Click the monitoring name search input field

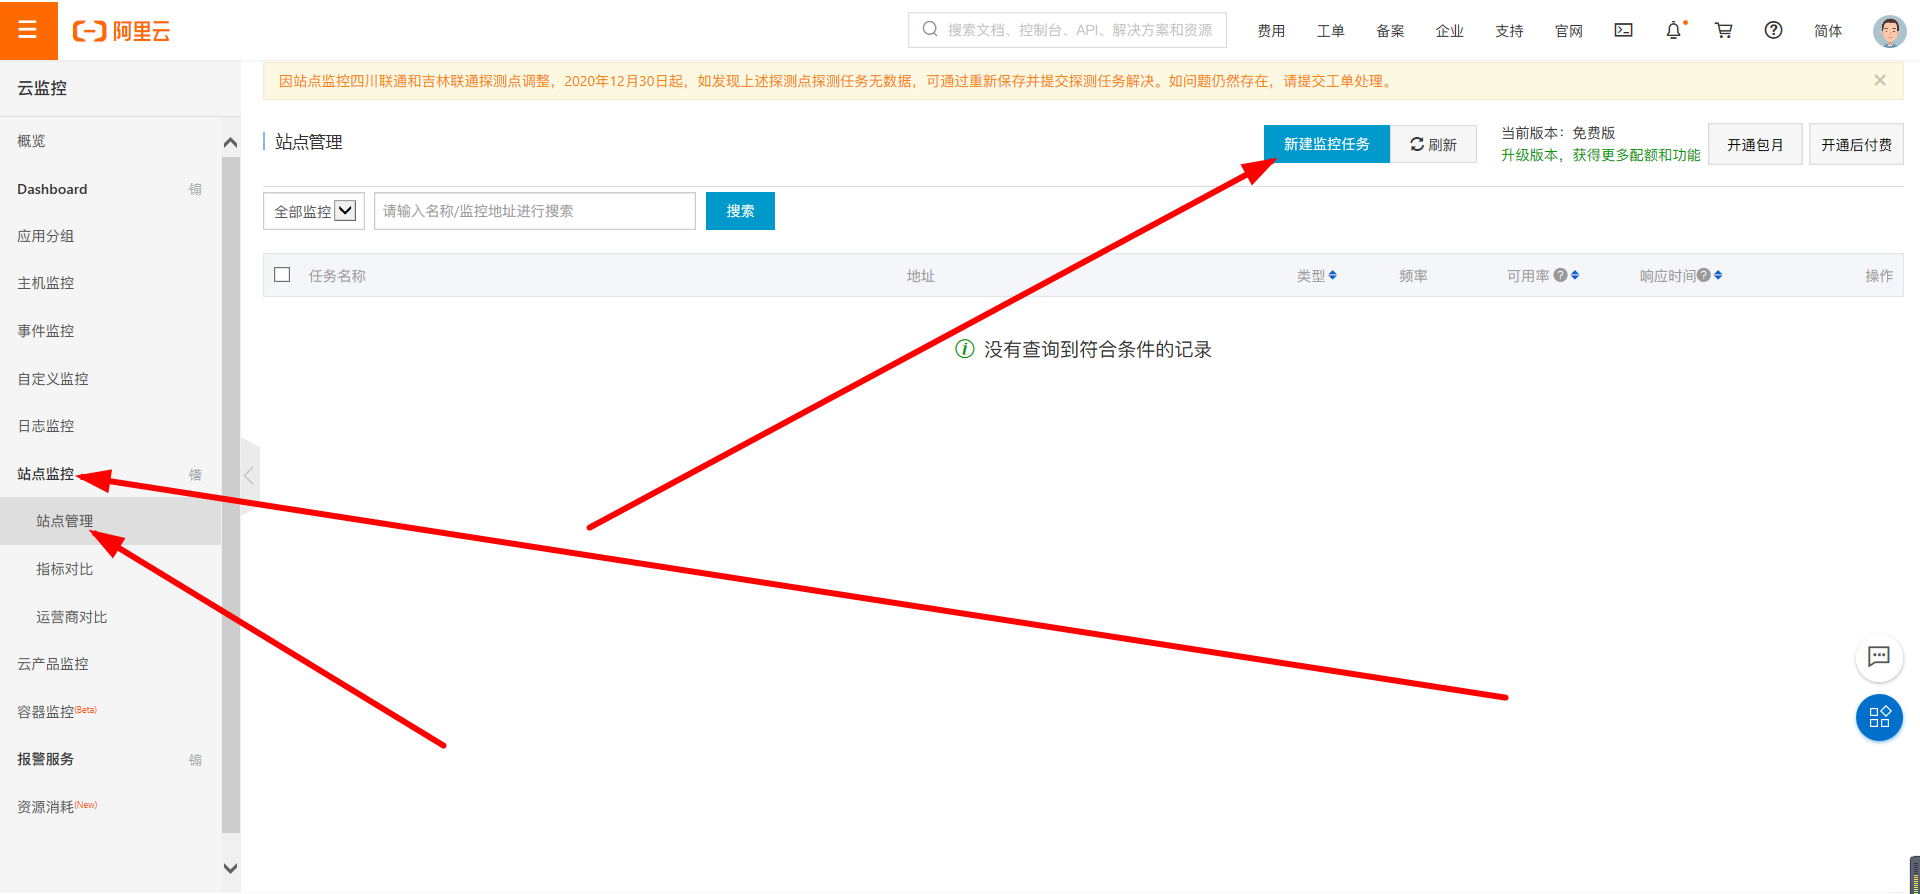point(534,211)
